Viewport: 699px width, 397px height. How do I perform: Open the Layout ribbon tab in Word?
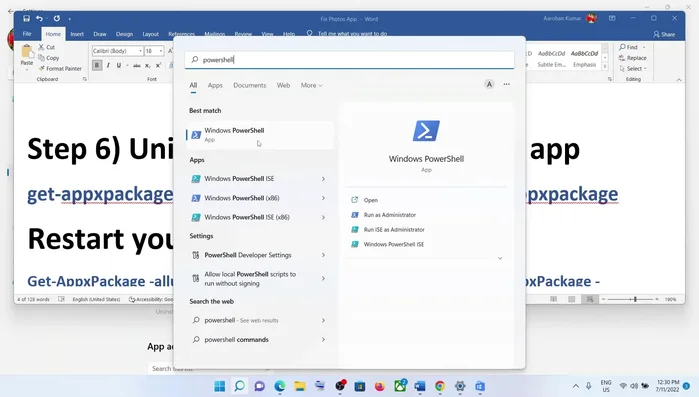[150, 34]
